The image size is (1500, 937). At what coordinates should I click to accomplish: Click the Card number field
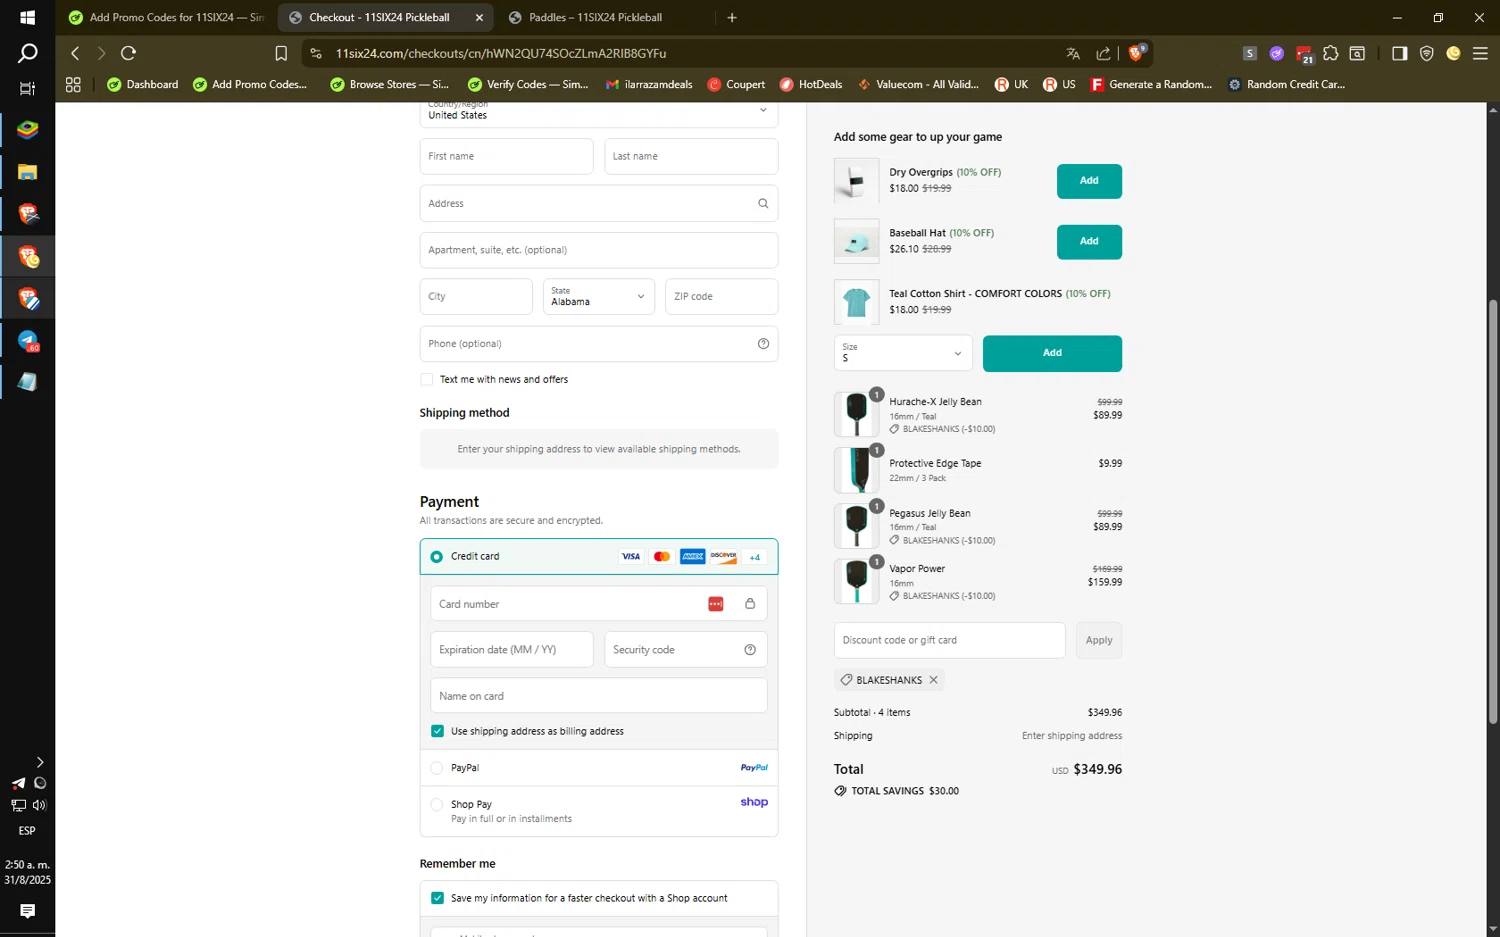tap(599, 604)
